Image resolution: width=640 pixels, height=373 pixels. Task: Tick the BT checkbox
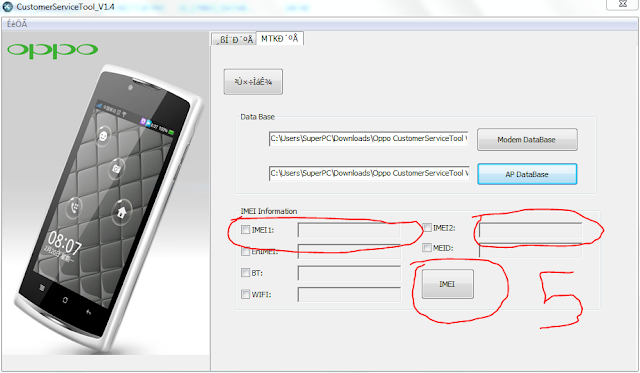coord(245,273)
